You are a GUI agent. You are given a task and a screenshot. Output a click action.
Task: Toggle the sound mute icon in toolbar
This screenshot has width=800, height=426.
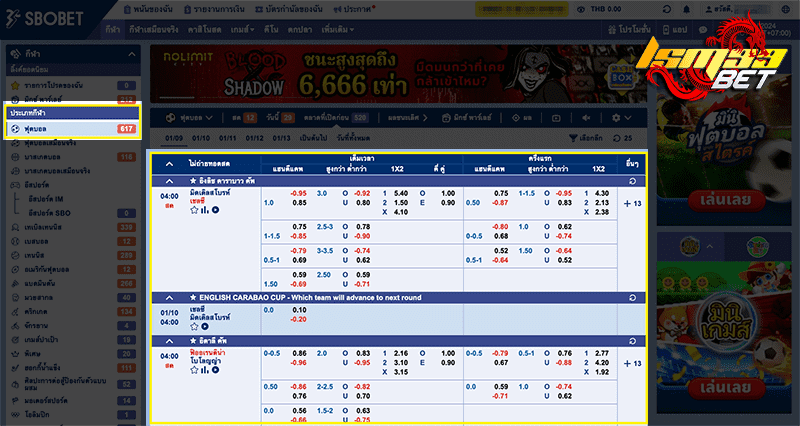pyautogui.click(x=586, y=118)
